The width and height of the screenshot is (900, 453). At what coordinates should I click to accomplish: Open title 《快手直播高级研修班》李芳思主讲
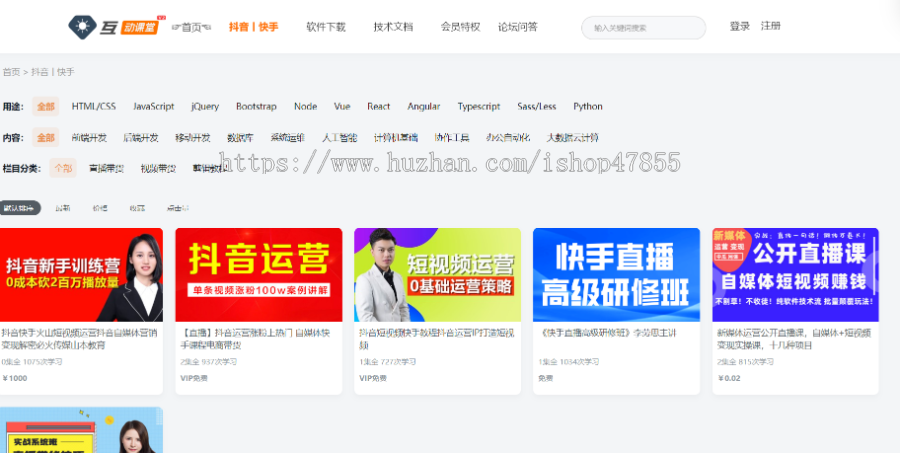click(x=608, y=332)
